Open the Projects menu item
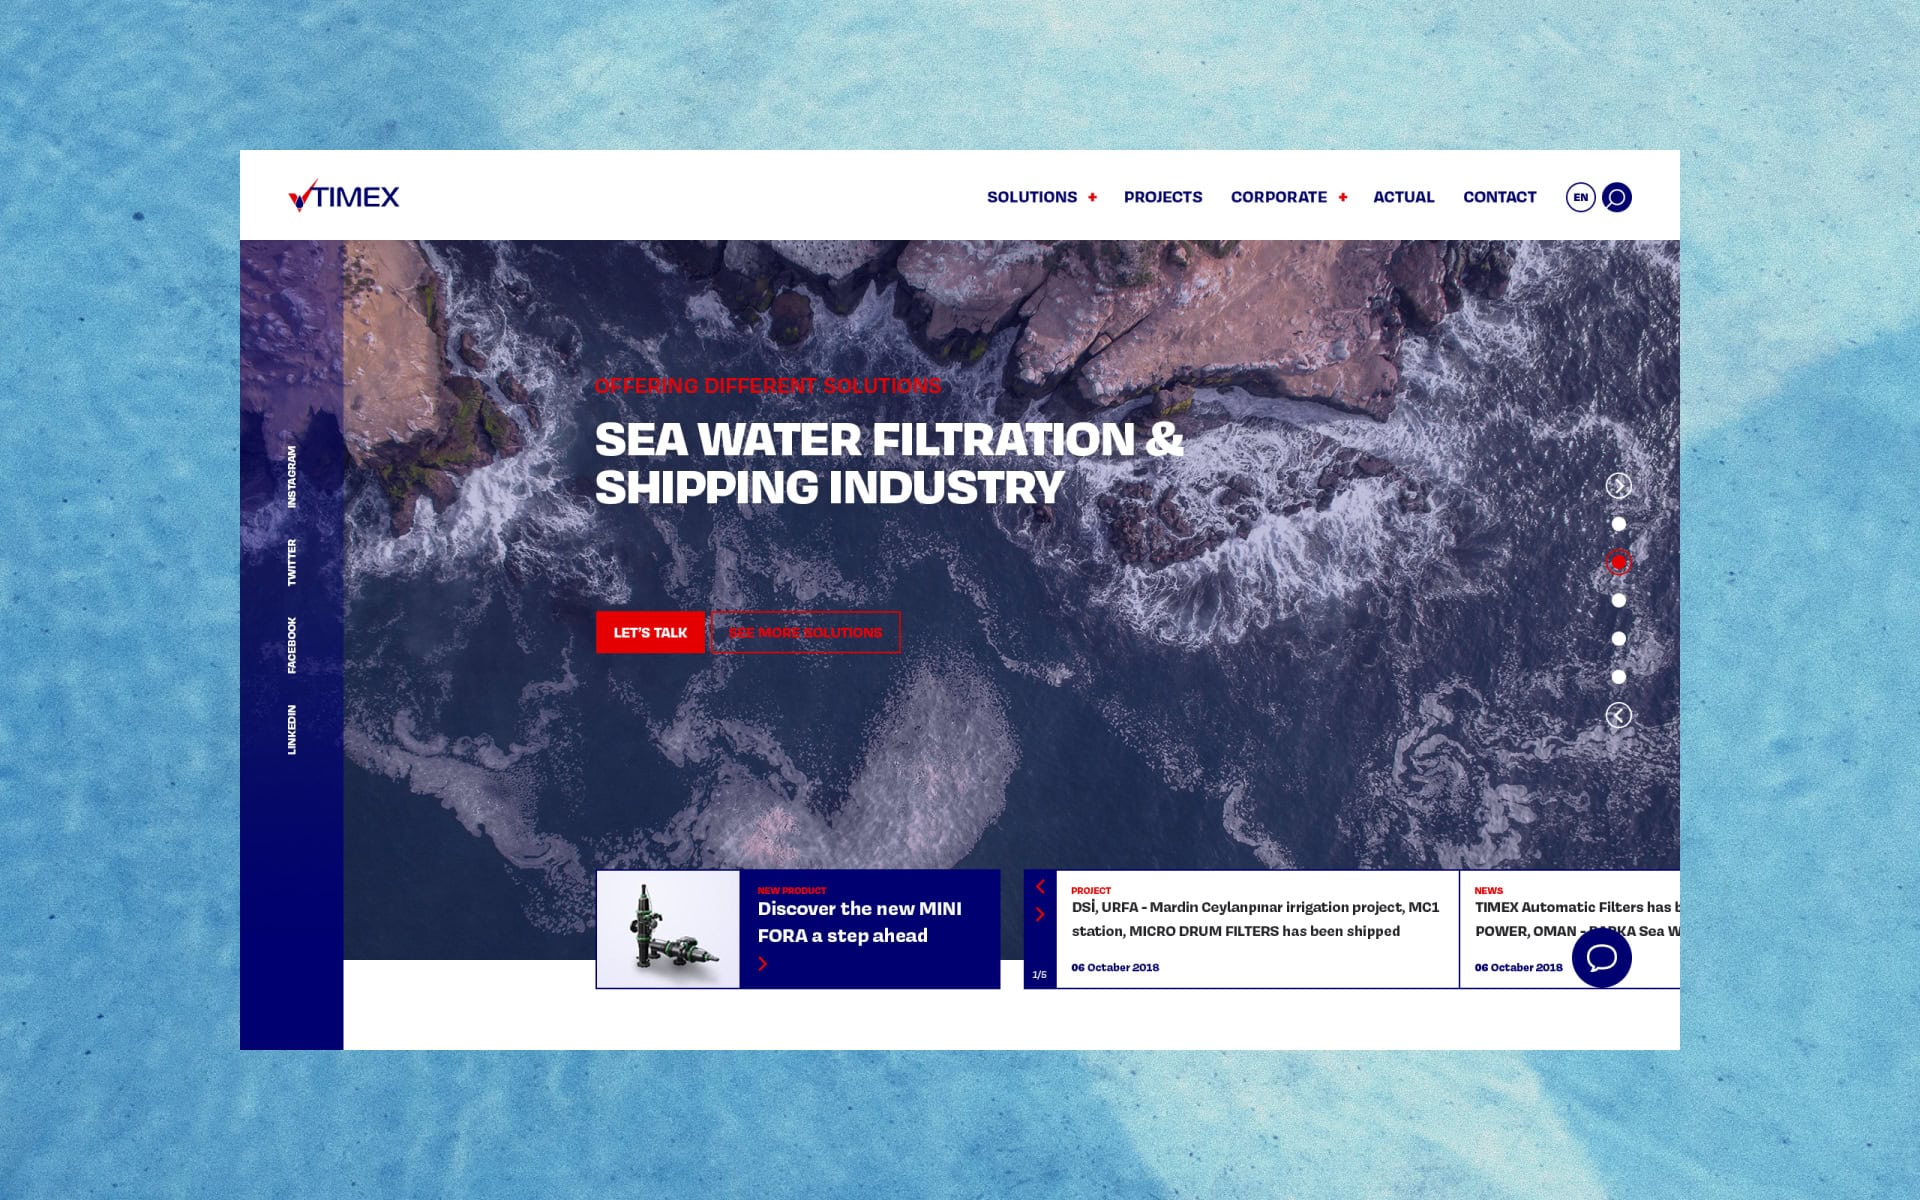 tap(1162, 197)
